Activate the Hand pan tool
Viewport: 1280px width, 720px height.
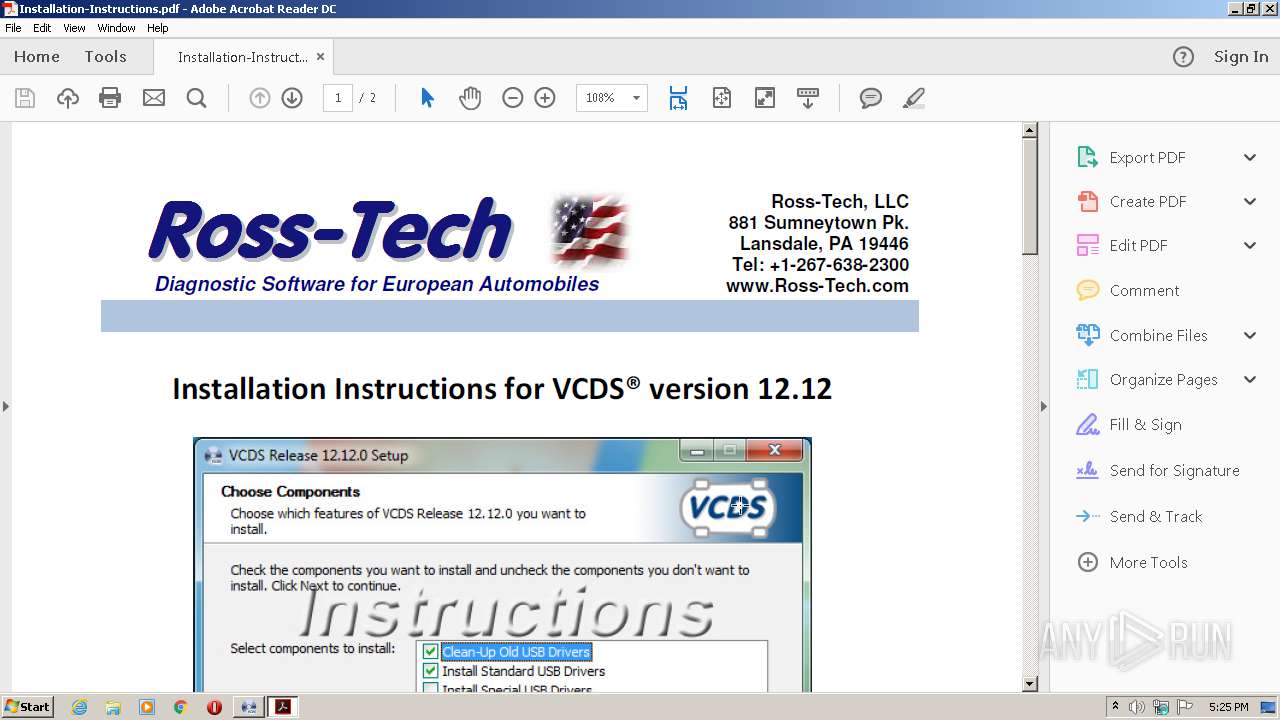click(x=470, y=98)
